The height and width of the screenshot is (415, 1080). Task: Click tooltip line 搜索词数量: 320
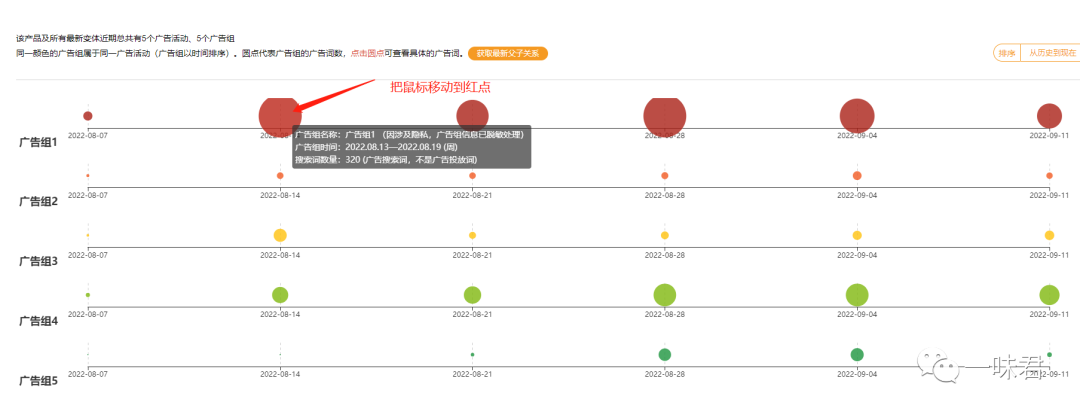(x=386, y=159)
